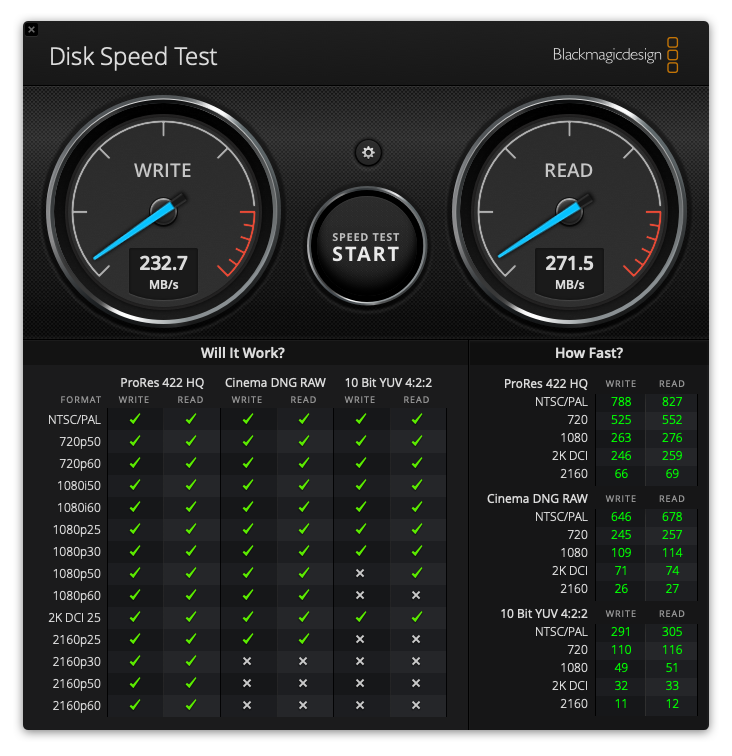The width and height of the screenshot is (732, 756).
Task: Click ProRes read checkmark for 2160p60
Action: 191,705
